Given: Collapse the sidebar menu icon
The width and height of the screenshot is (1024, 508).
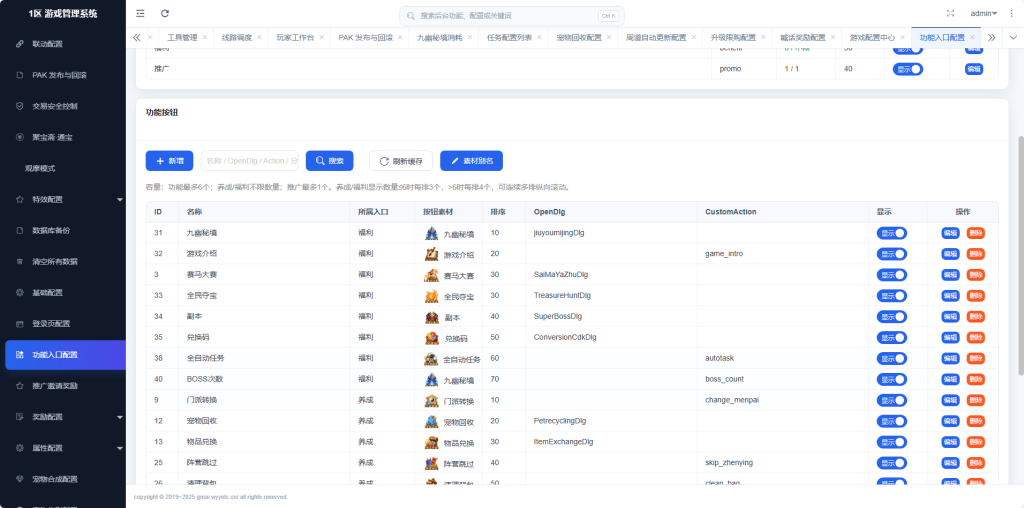Looking at the screenshot, I should 140,13.
